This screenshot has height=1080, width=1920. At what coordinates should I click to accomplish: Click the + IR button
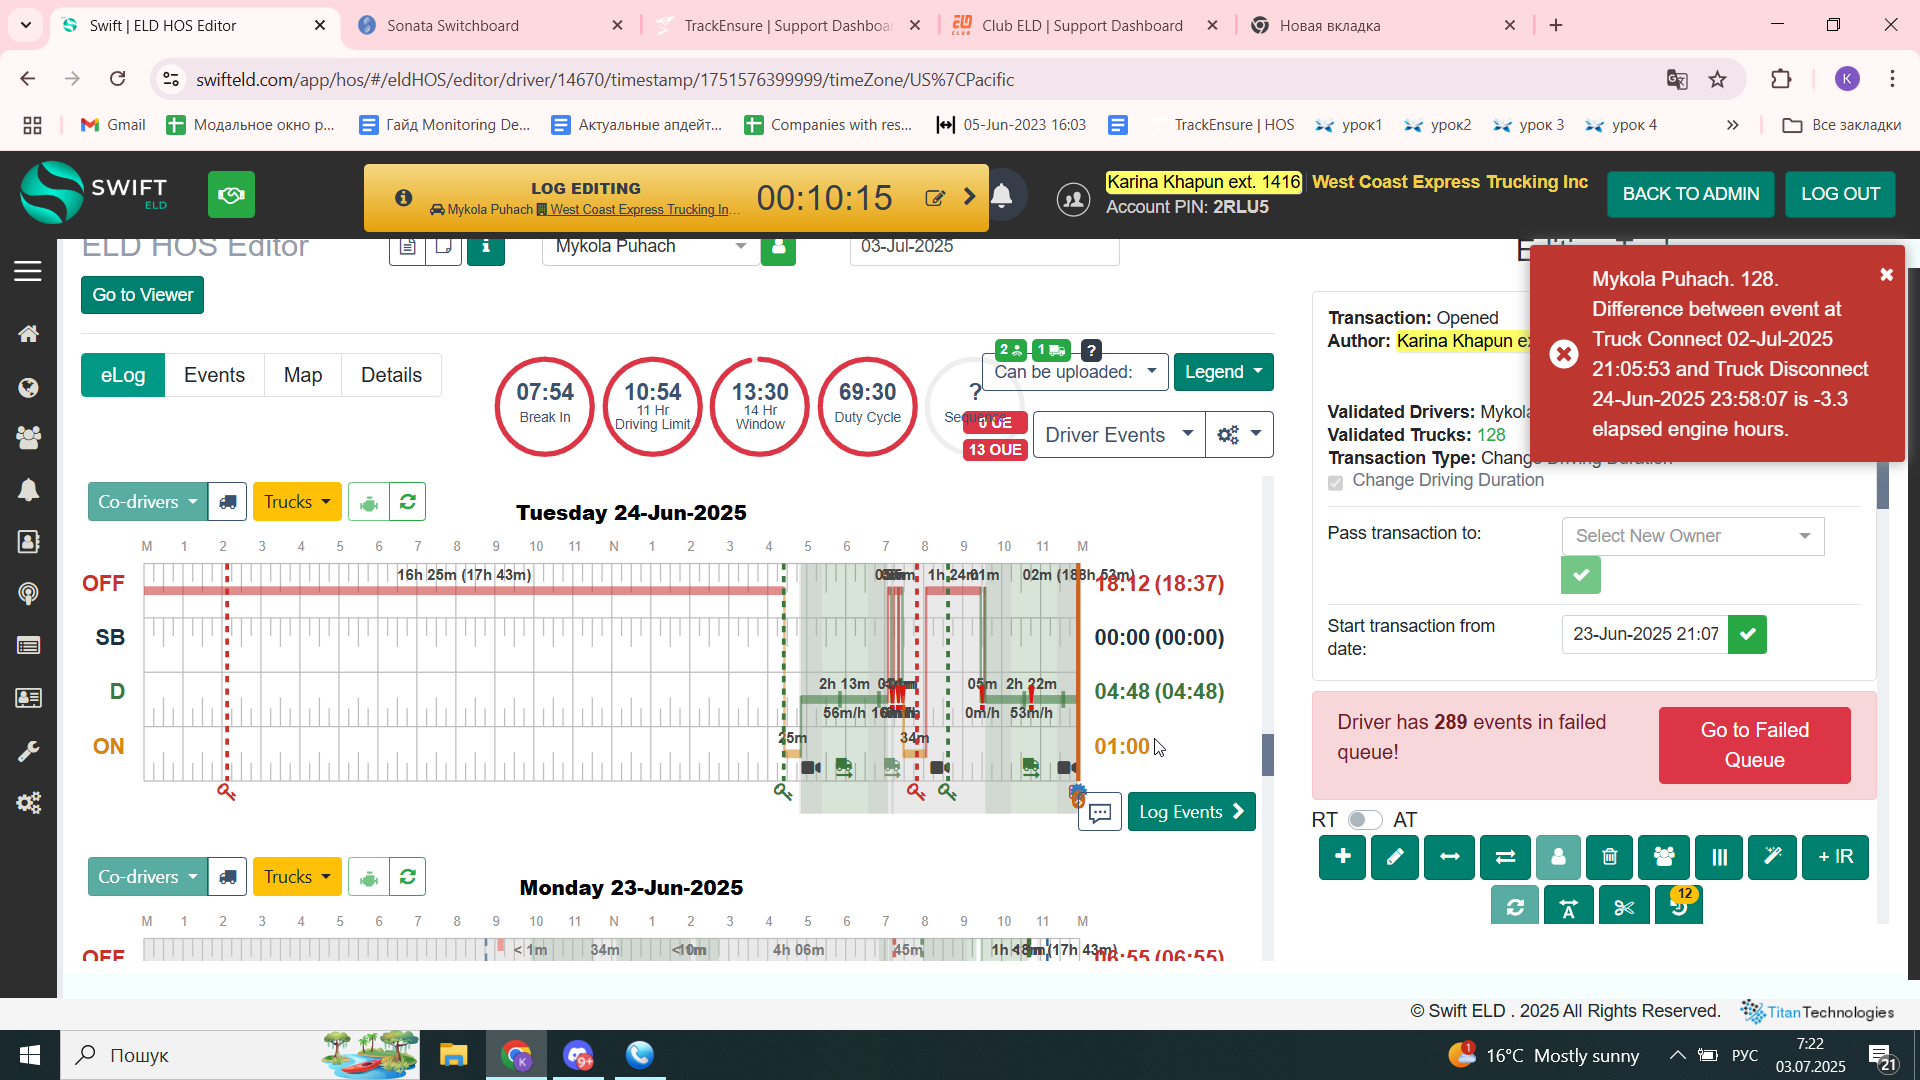tap(1835, 857)
